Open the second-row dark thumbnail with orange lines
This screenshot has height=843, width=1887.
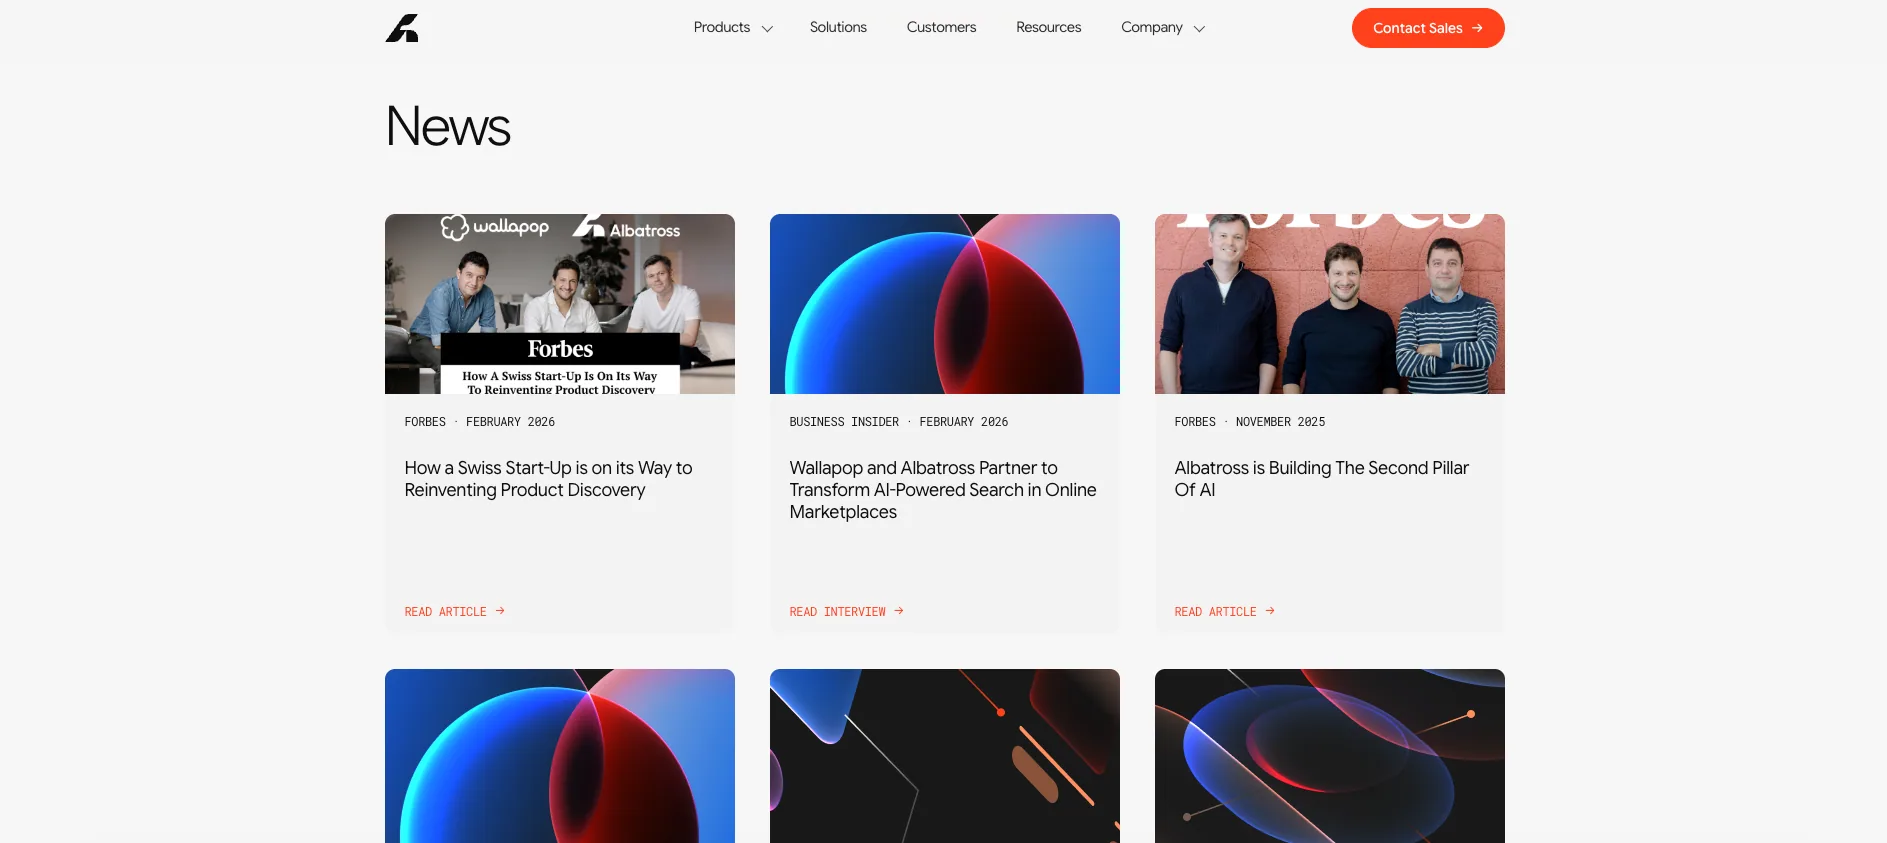coord(945,756)
